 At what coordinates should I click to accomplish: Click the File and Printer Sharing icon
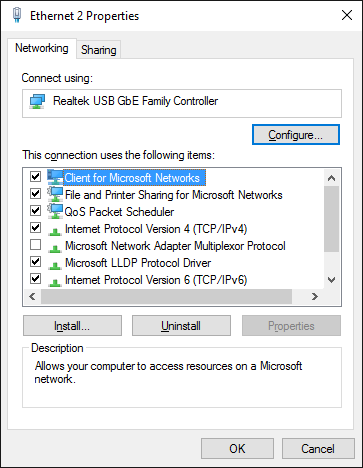pyautogui.click(x=55, y=194)
